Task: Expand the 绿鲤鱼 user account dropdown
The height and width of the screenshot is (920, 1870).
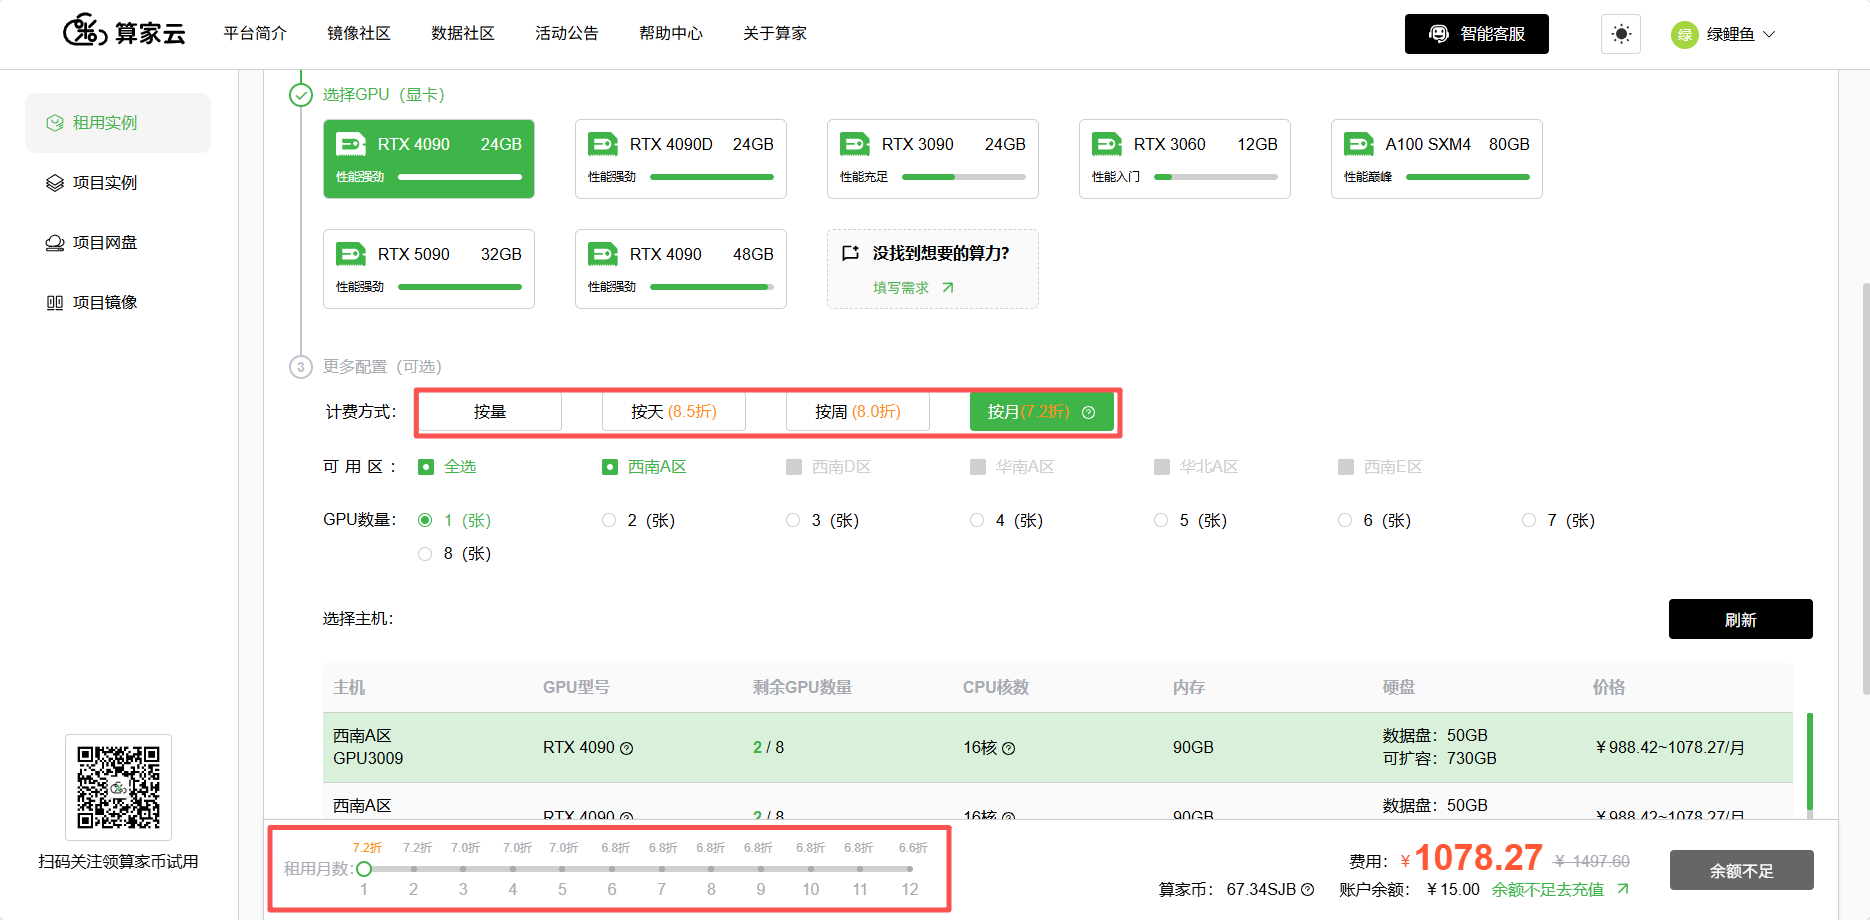Action: [1724, 34]
